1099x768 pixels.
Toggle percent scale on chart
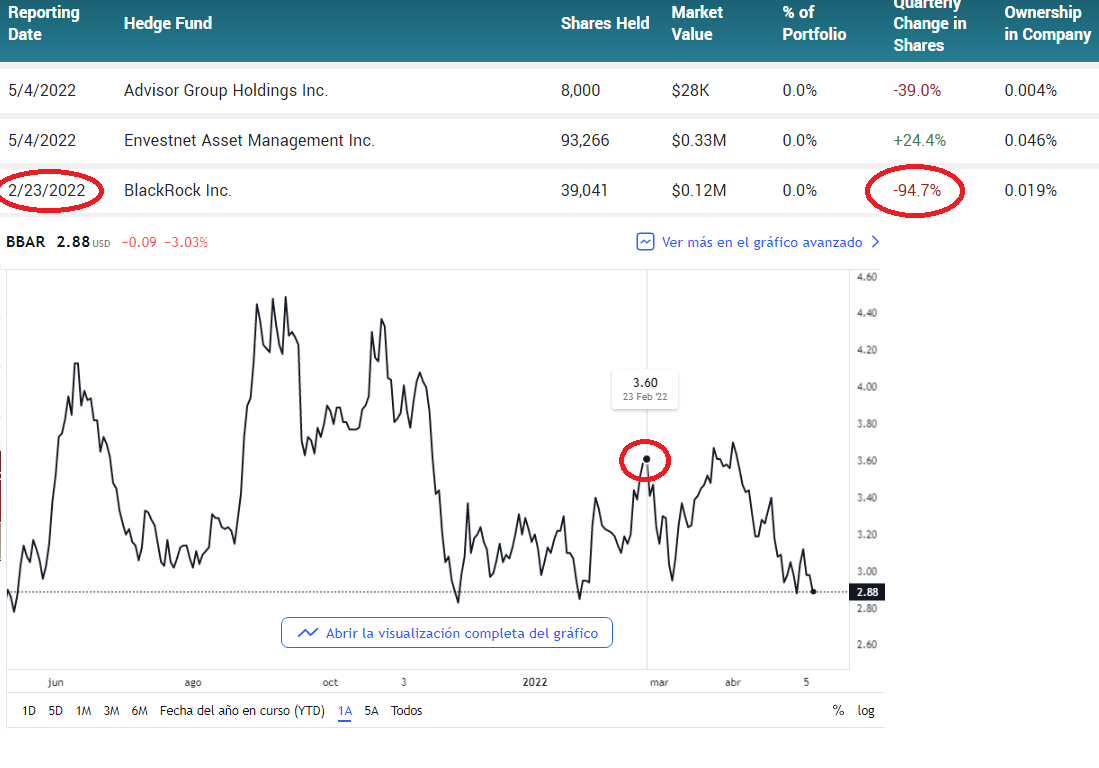[838, 711]
